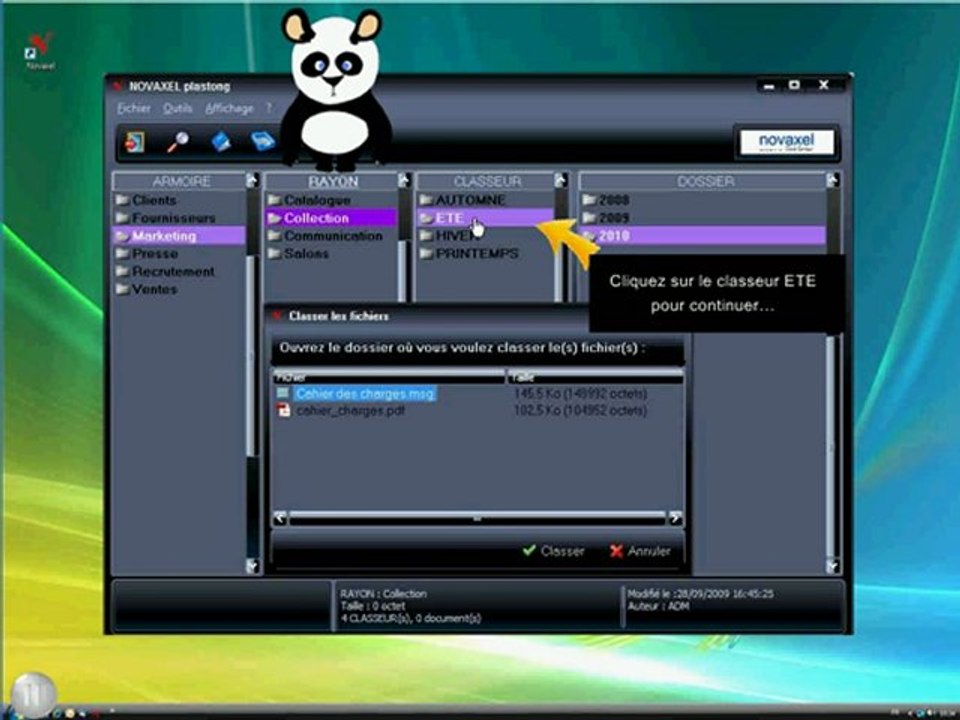Viewport: 960px width, 720px height.
Task: Click the RAYON column header
Action: pyautogui.click(x=332, y=181)
